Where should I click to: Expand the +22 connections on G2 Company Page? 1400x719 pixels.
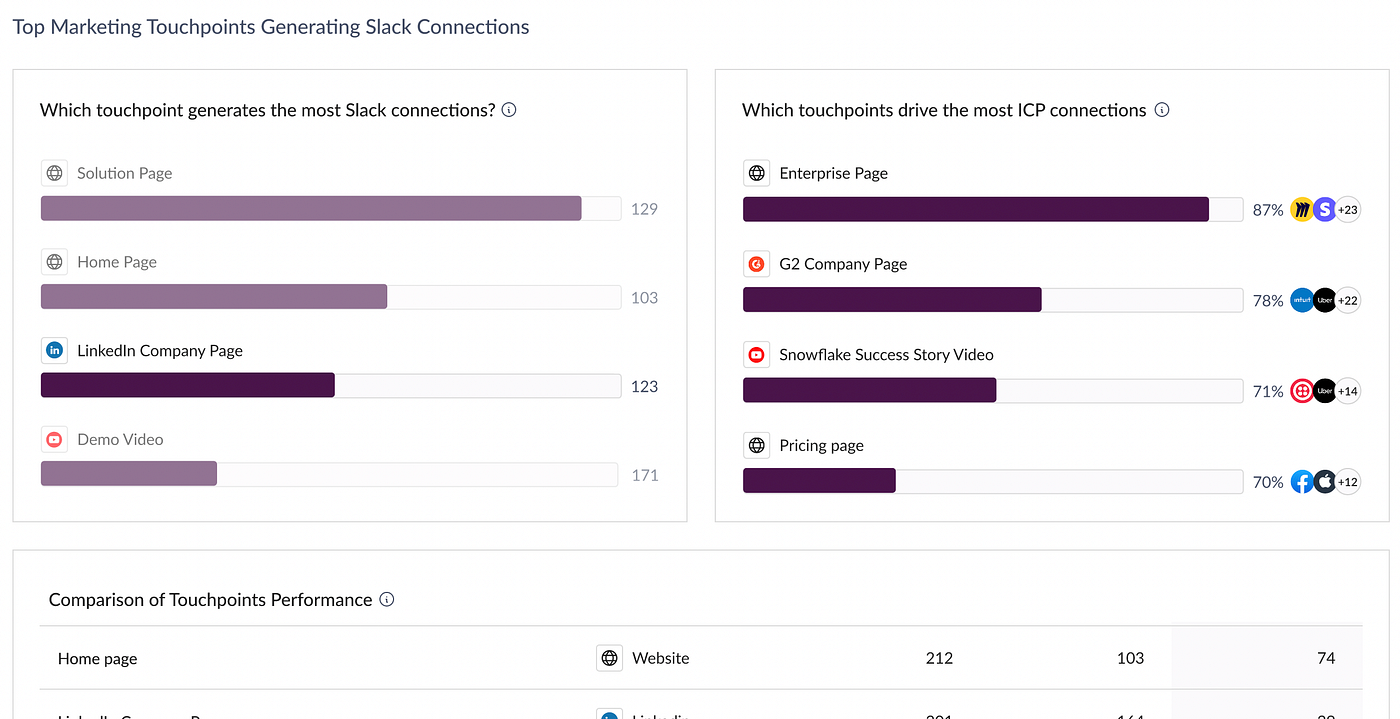1348,300
